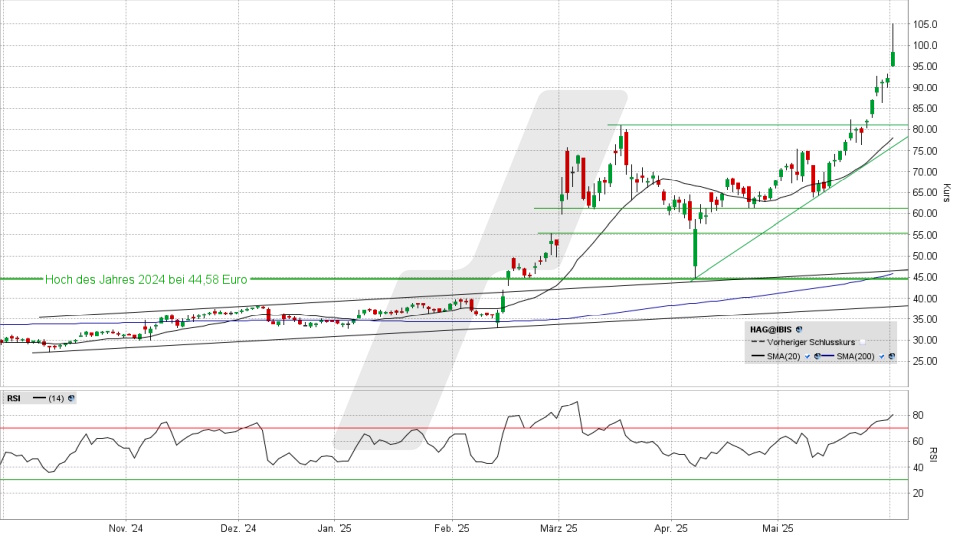Click the März '25 axis label
This screenshot has height=540, width=960.
click(559, 528)
